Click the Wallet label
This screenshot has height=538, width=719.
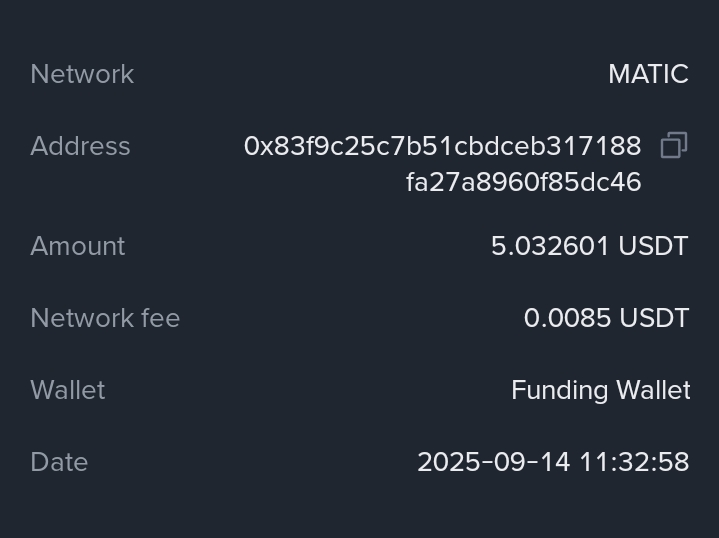[x=68, y=390]
